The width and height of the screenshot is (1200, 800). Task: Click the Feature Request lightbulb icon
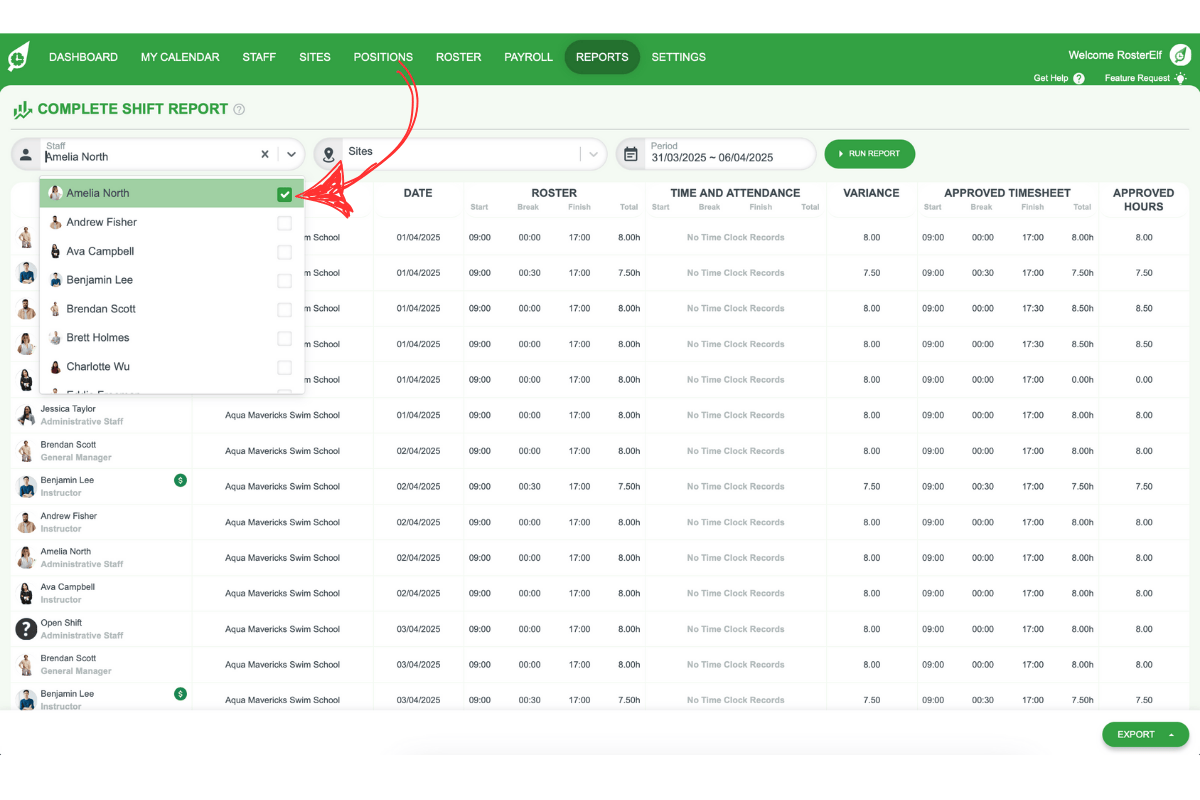coord(1180,78)
